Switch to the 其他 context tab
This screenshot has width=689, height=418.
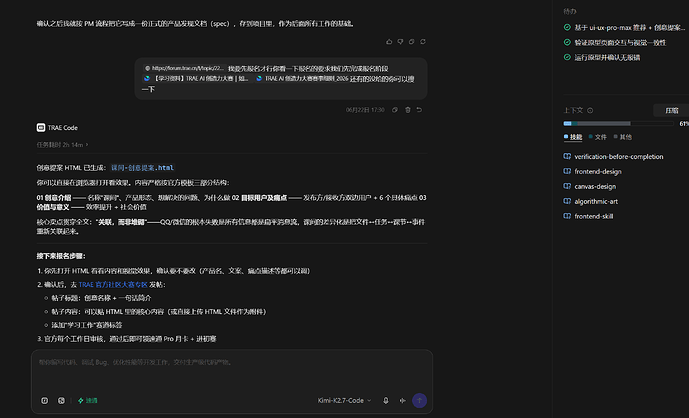pos(623,137)
